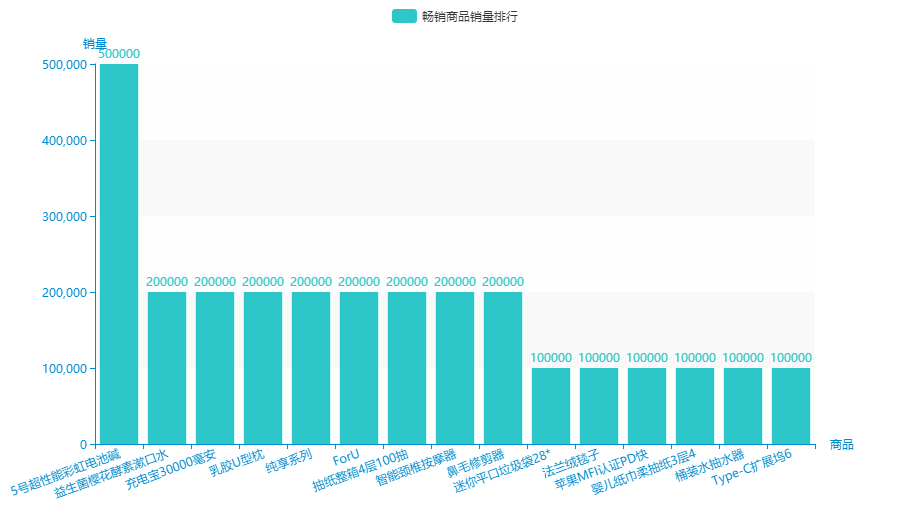Select the 乳胶U型枕 bar

click(263, 368)
